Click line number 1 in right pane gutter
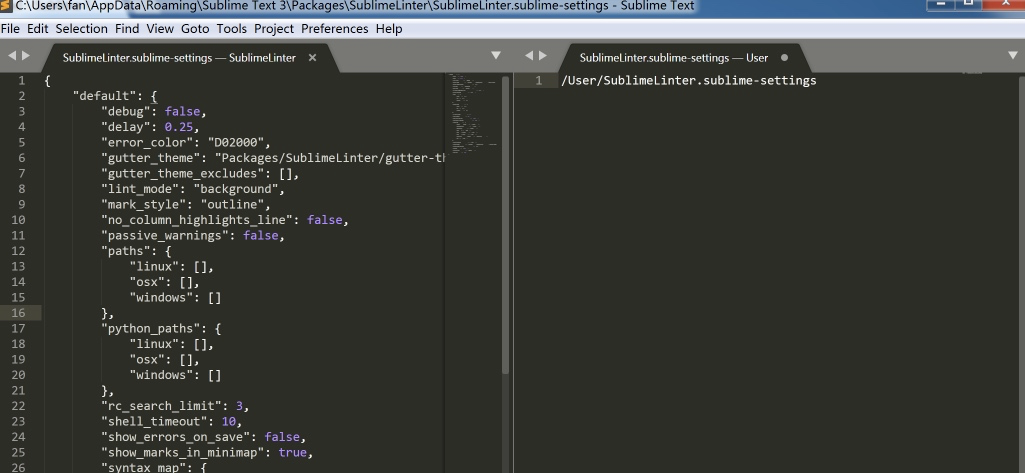The image size is (1025, 473). pos(539,80)
